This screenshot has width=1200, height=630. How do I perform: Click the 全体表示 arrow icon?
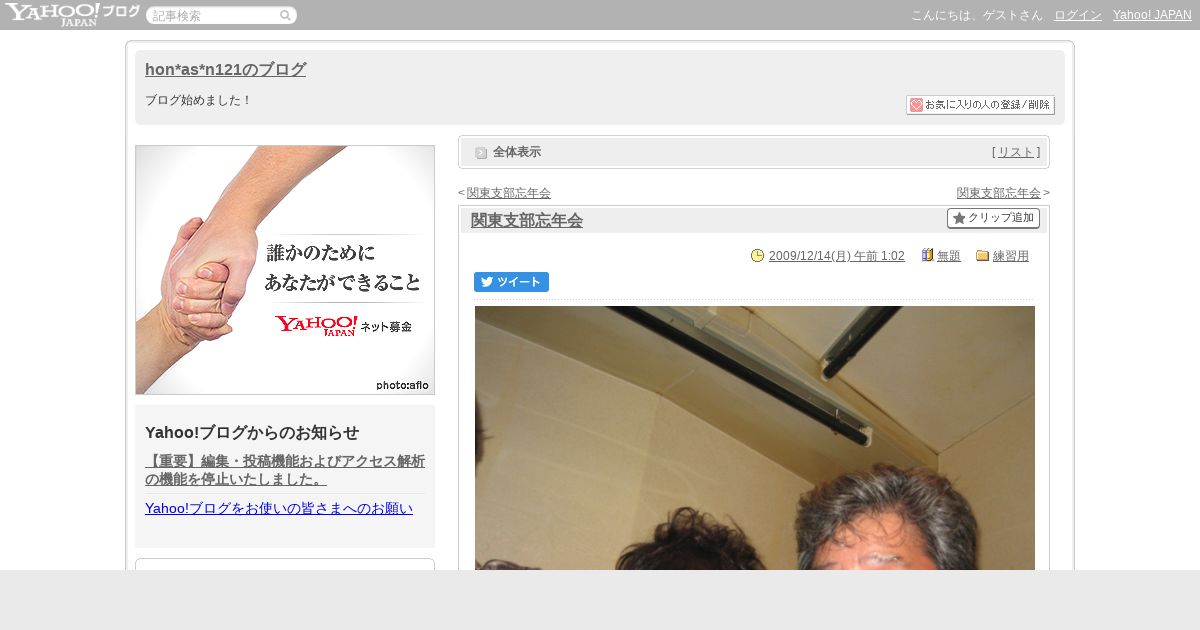pos(481,153)
